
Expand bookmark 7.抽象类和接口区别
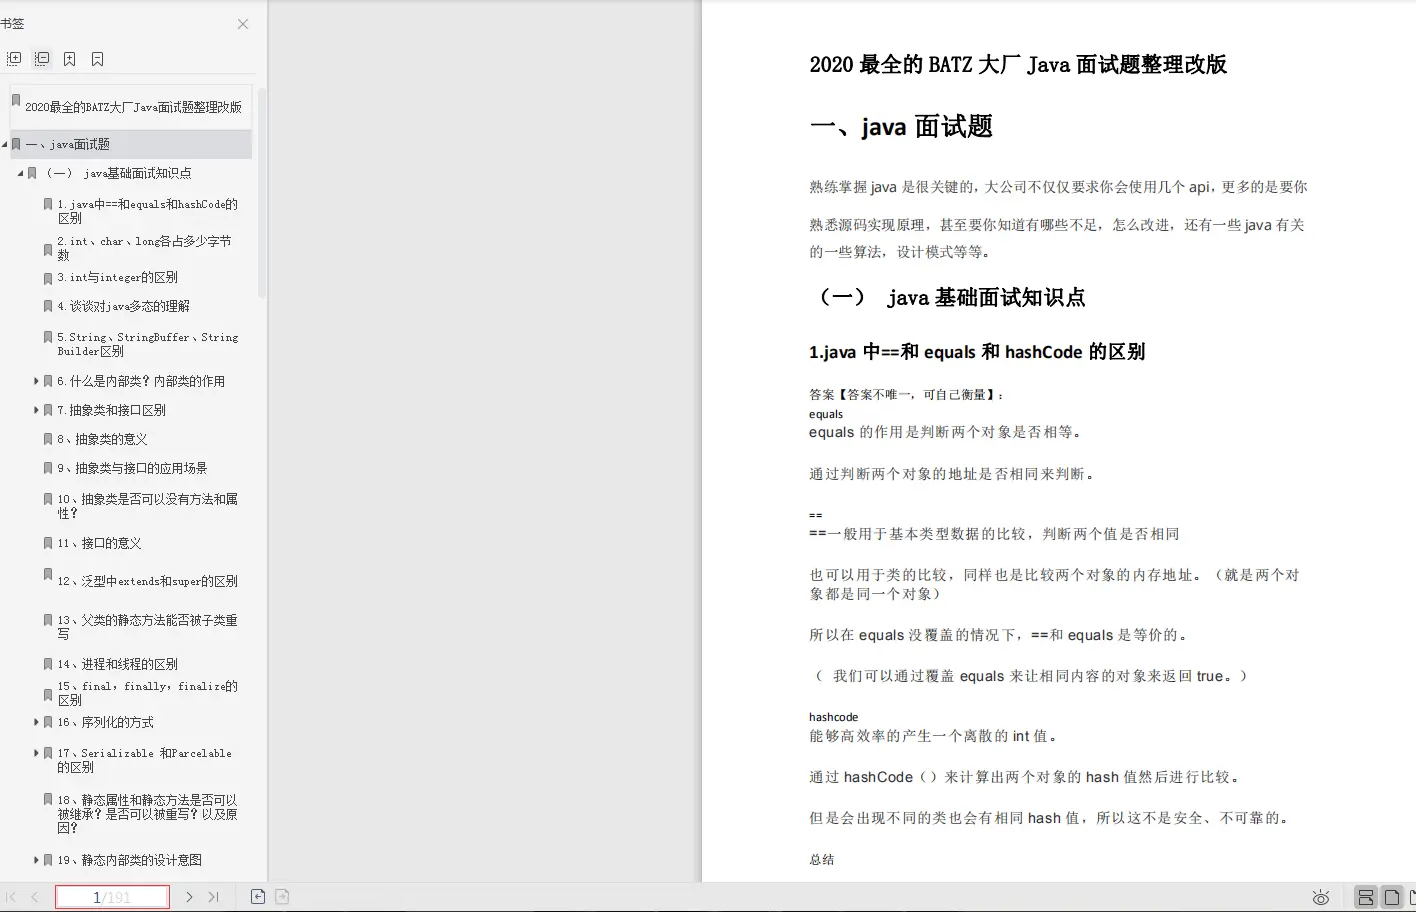pos(37,410)
